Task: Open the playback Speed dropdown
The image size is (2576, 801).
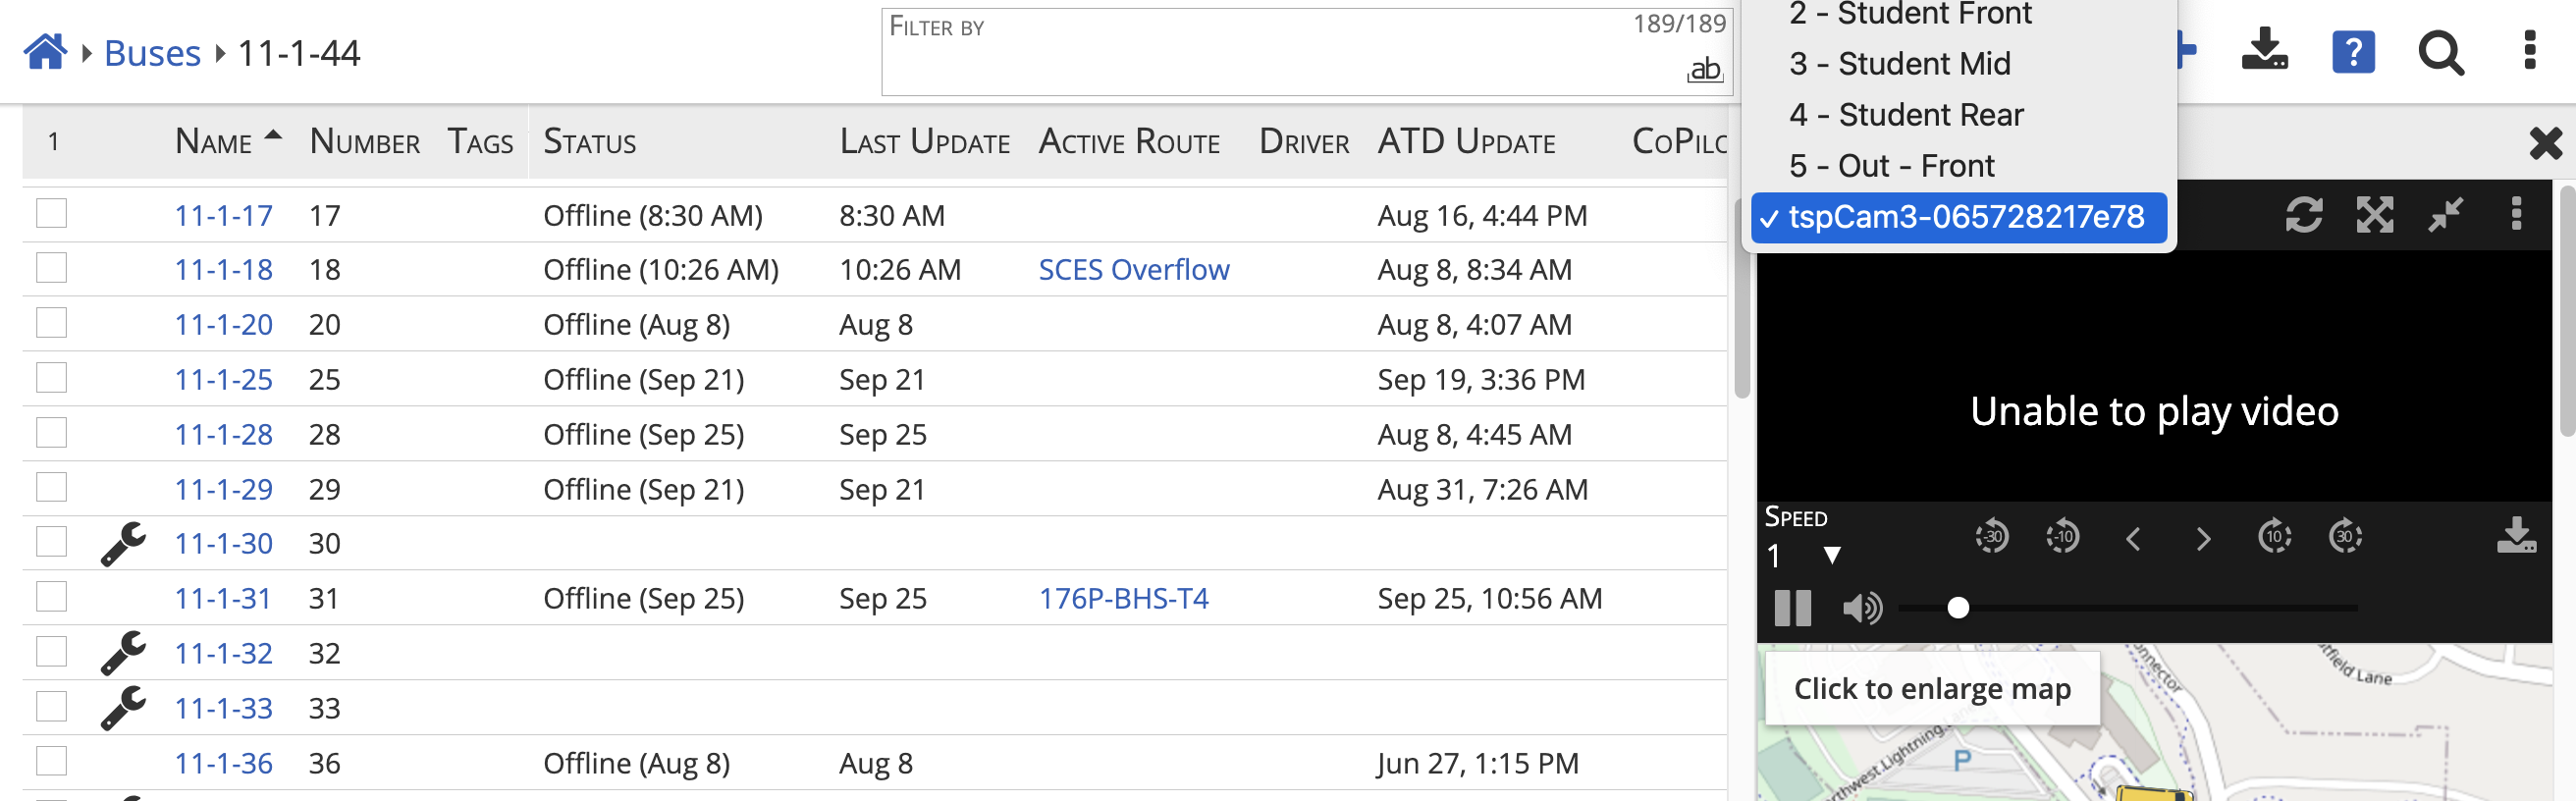Action: pos(1830,555)
